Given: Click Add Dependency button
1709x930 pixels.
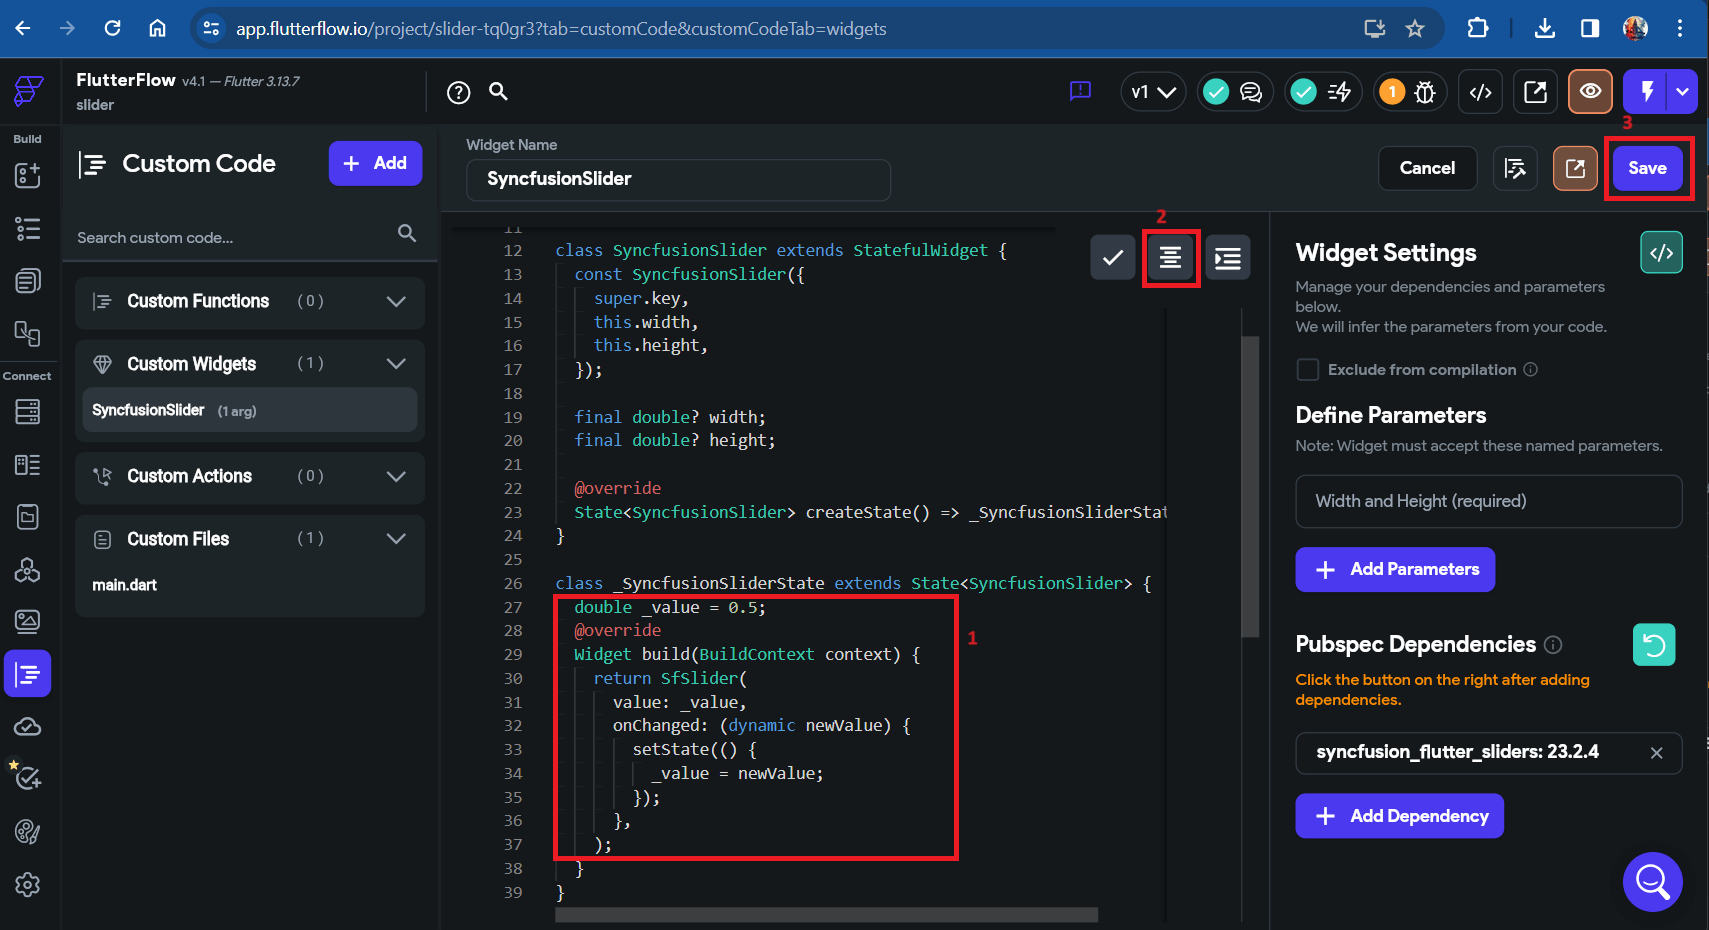Looking at the screenshot, I should [1400, 816].
